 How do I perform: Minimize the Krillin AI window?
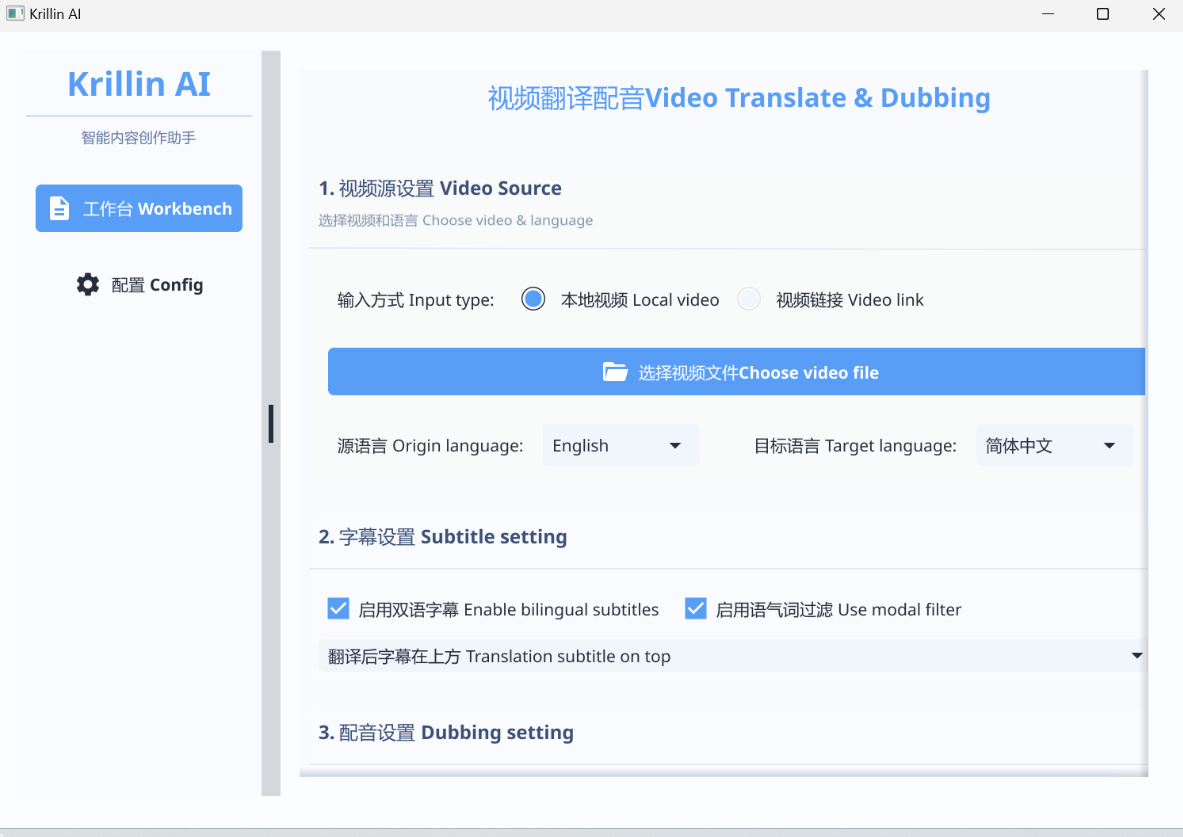point(1048,14)
